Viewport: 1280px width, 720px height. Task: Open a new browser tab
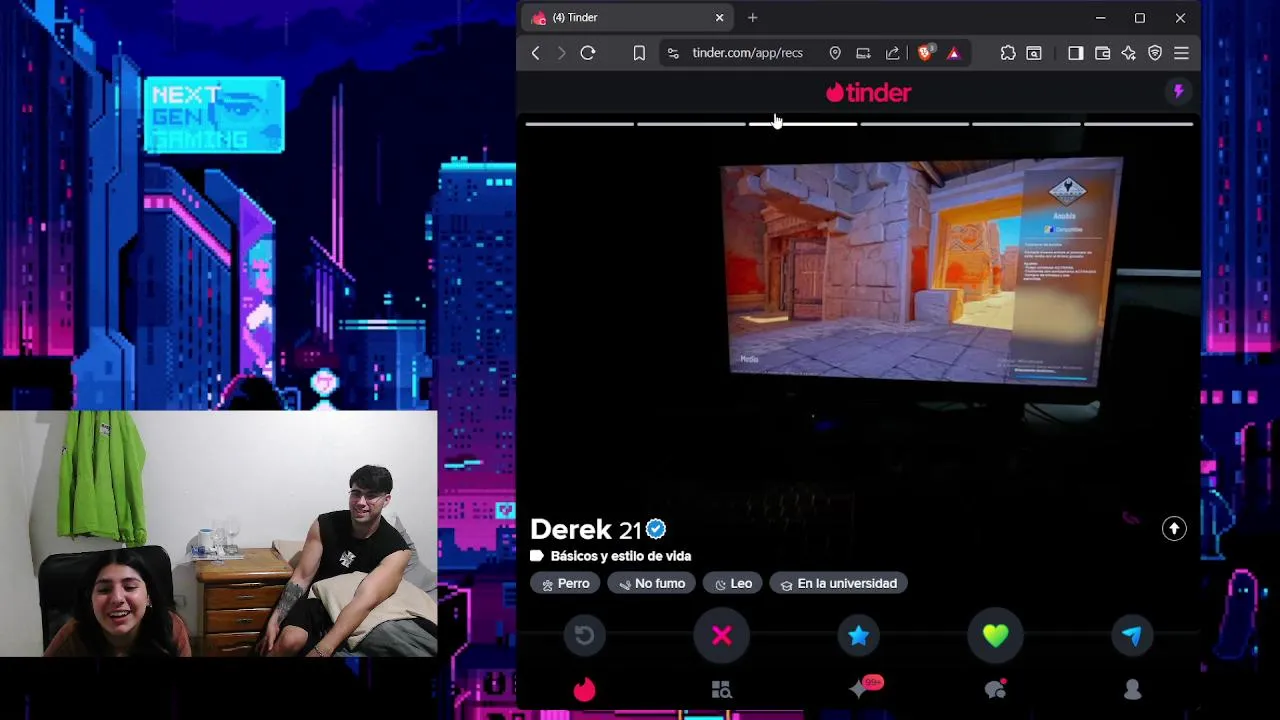coord(753,18)
